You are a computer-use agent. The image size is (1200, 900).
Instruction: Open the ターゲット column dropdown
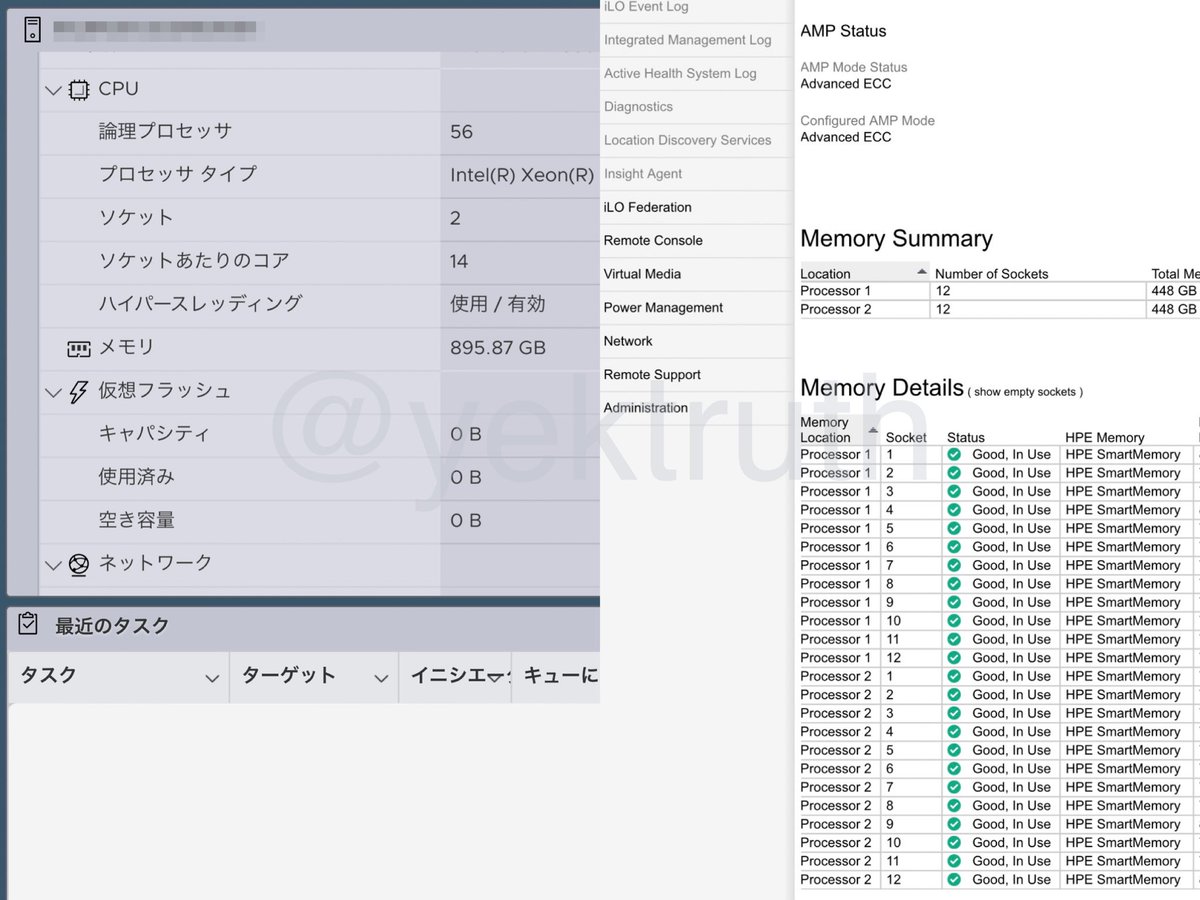(380, 679)
